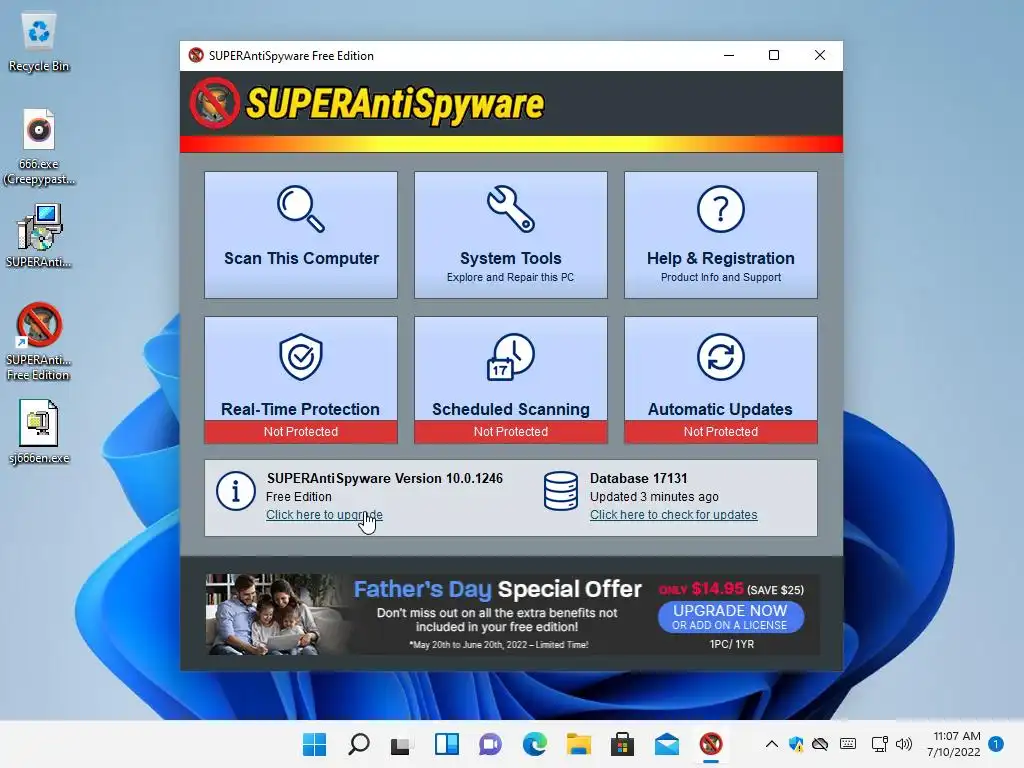
Task: Expand hidden system tray icons
Action: click(x=771, y=744)
